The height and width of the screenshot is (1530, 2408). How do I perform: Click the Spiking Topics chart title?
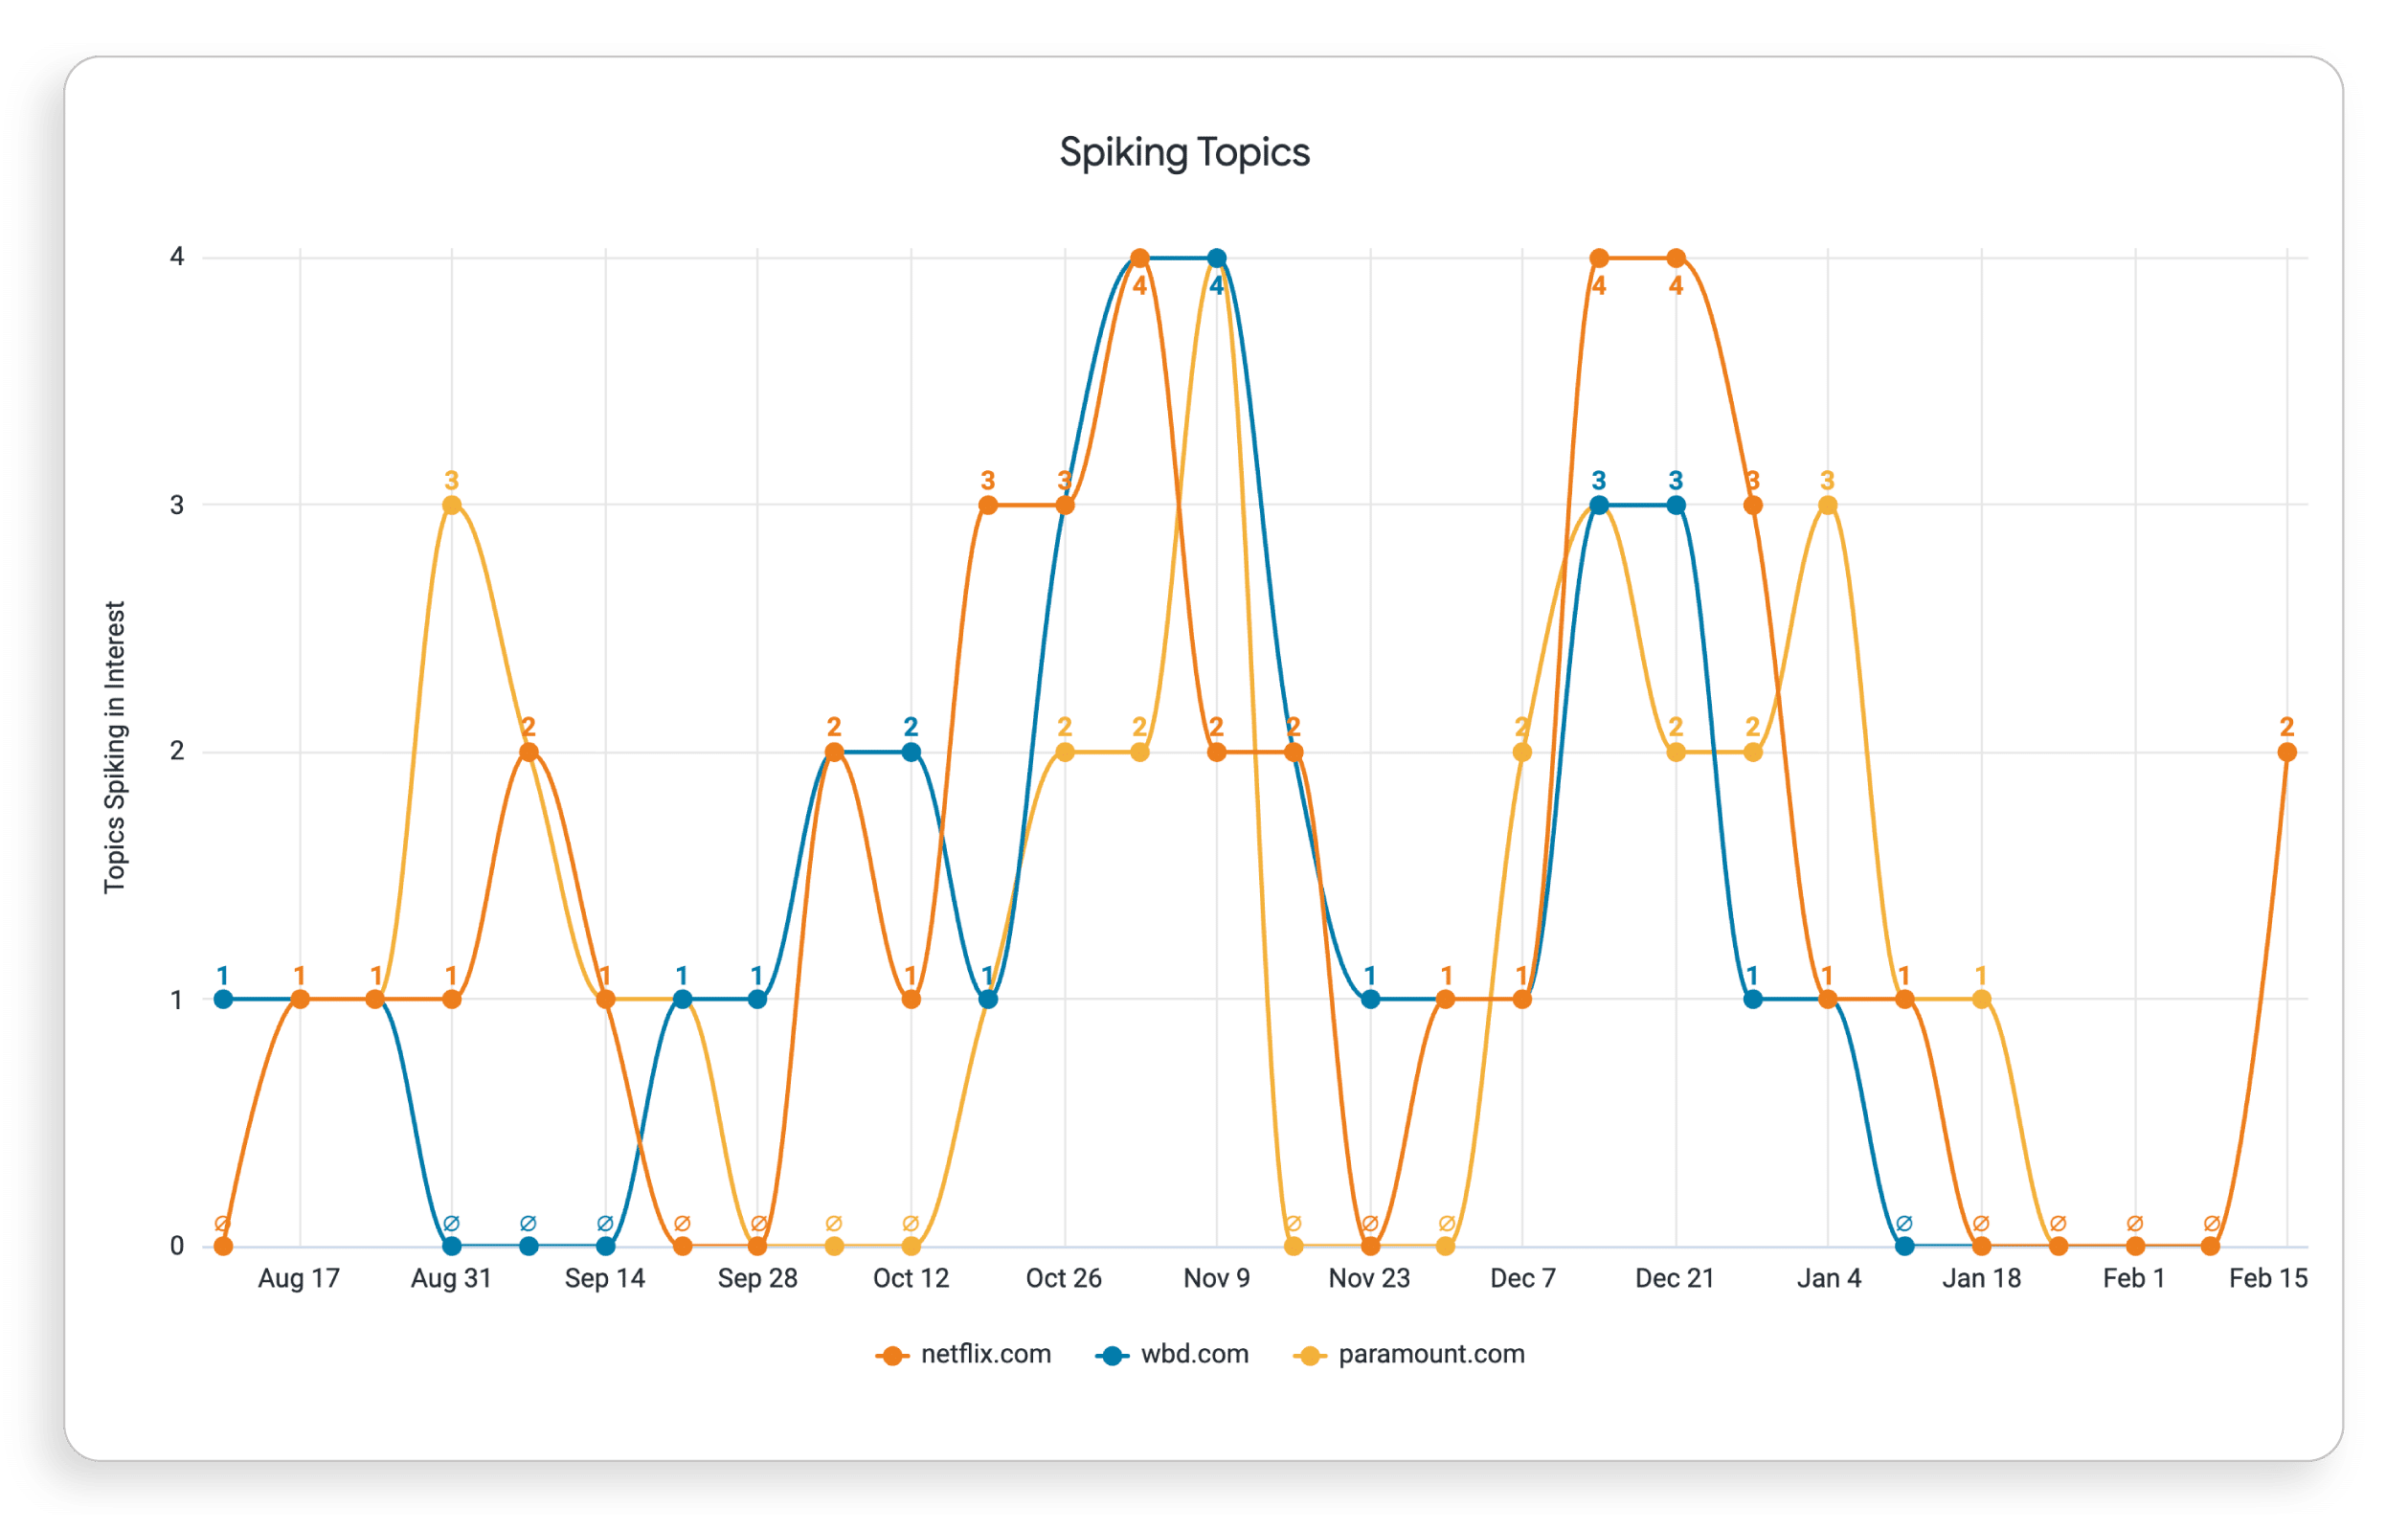tap(1184, 152)
